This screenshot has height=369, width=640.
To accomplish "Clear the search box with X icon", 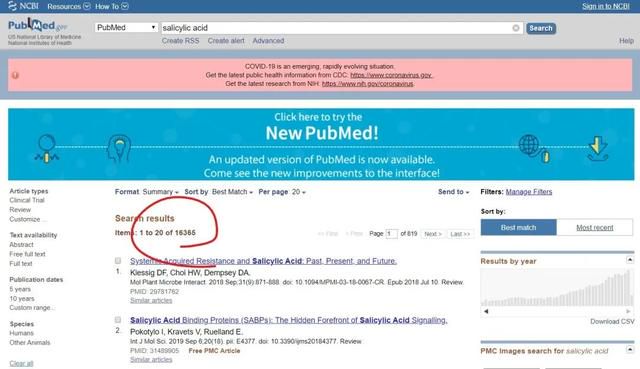I will coord(516,28).
